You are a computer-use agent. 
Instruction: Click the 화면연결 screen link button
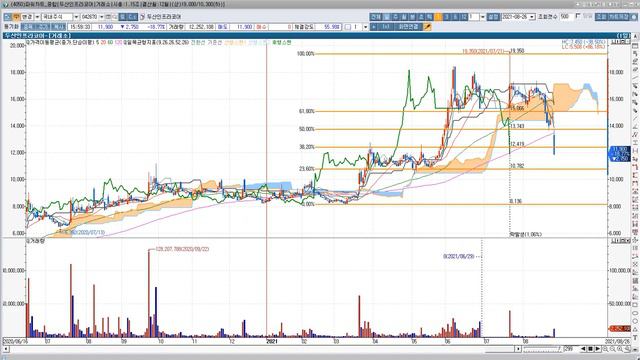(x=409, y=27)
